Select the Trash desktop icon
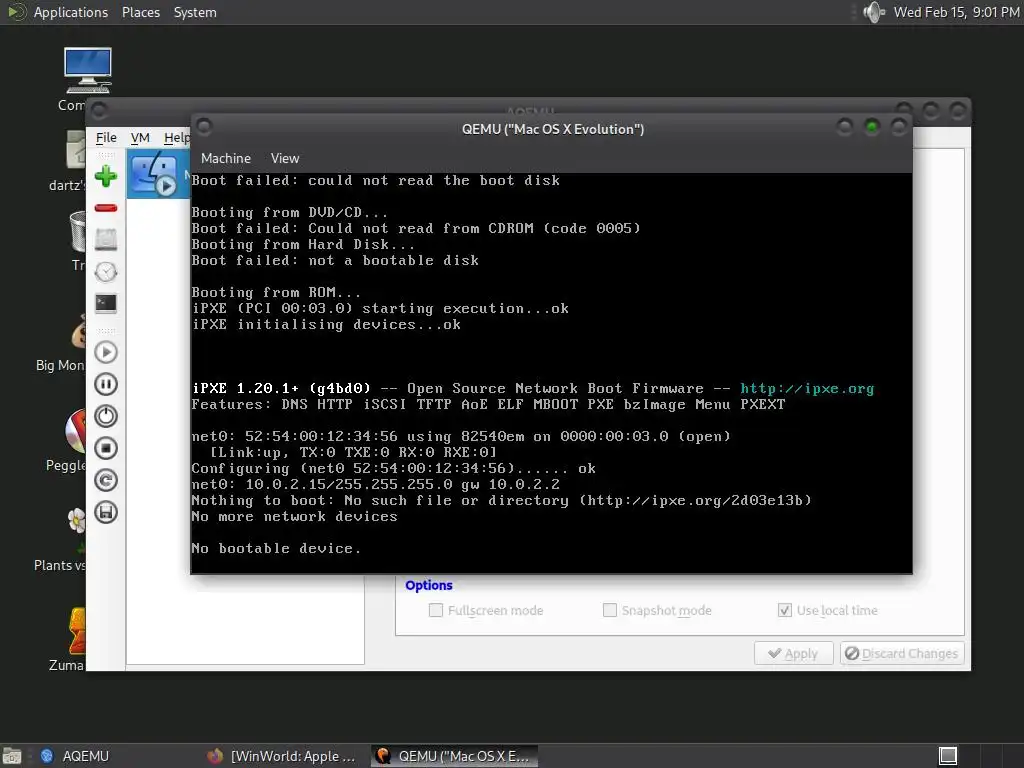 click(x=77, y=232)
